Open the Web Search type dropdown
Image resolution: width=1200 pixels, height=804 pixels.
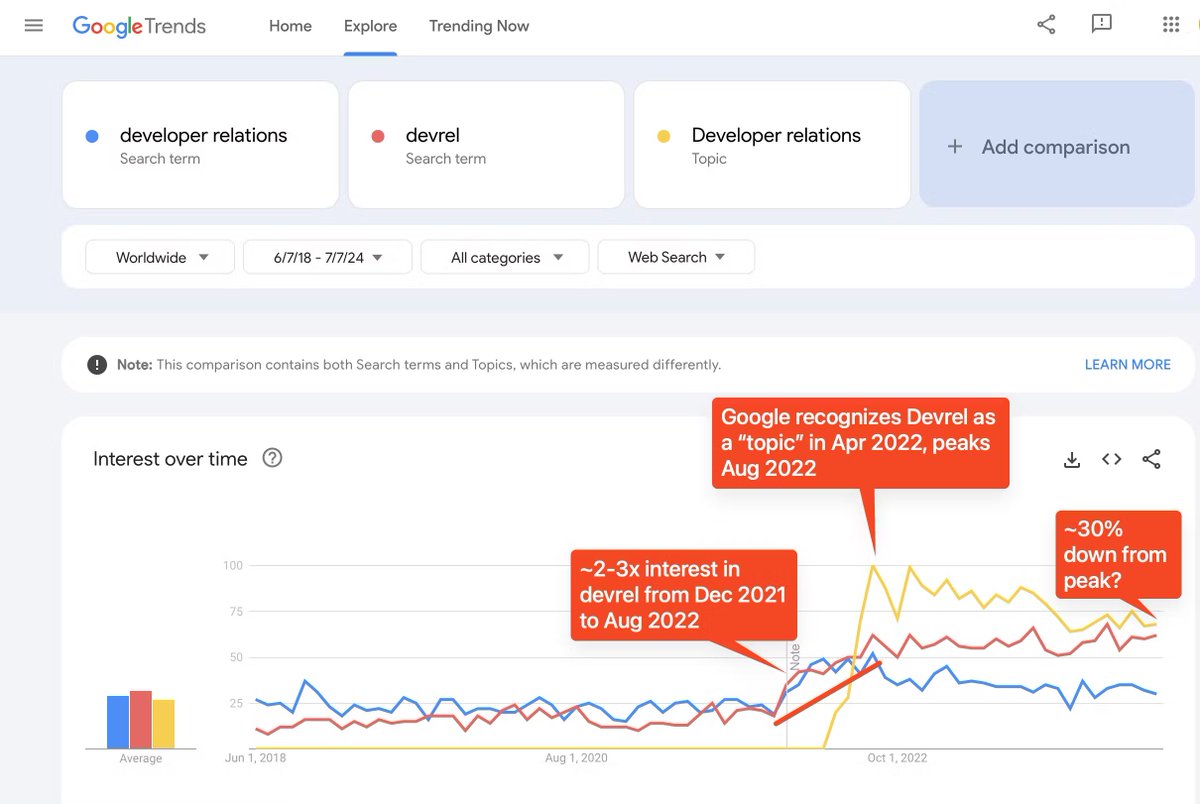tap(676, 257)
